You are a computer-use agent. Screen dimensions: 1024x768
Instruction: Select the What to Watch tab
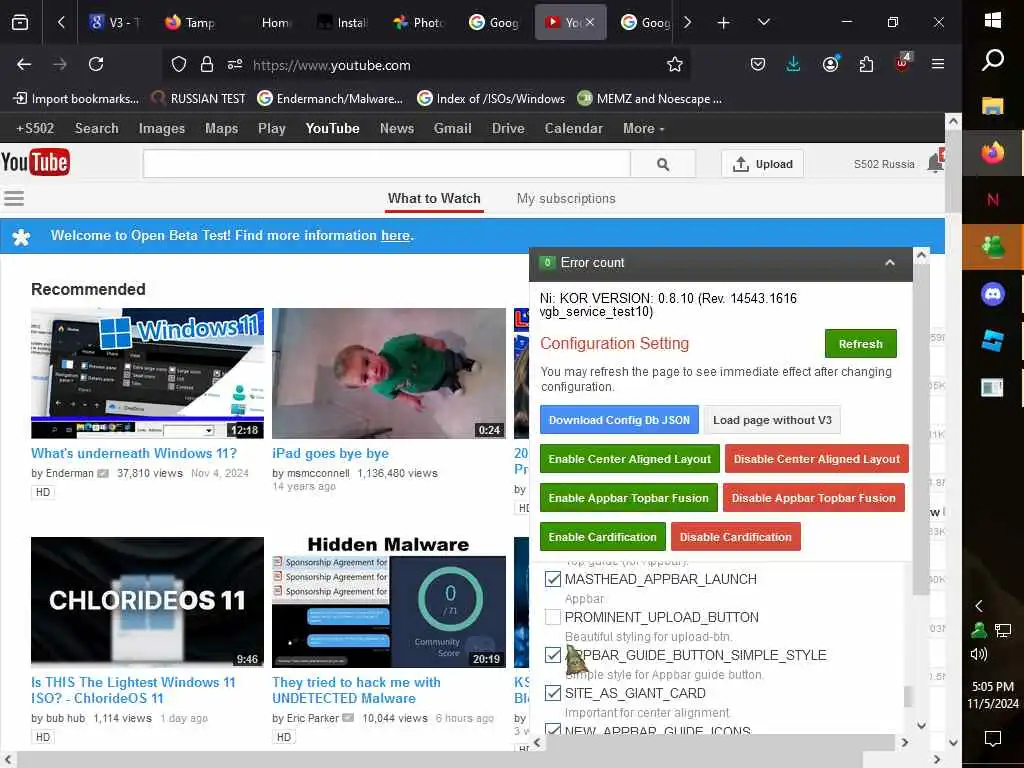pos(434,199)
